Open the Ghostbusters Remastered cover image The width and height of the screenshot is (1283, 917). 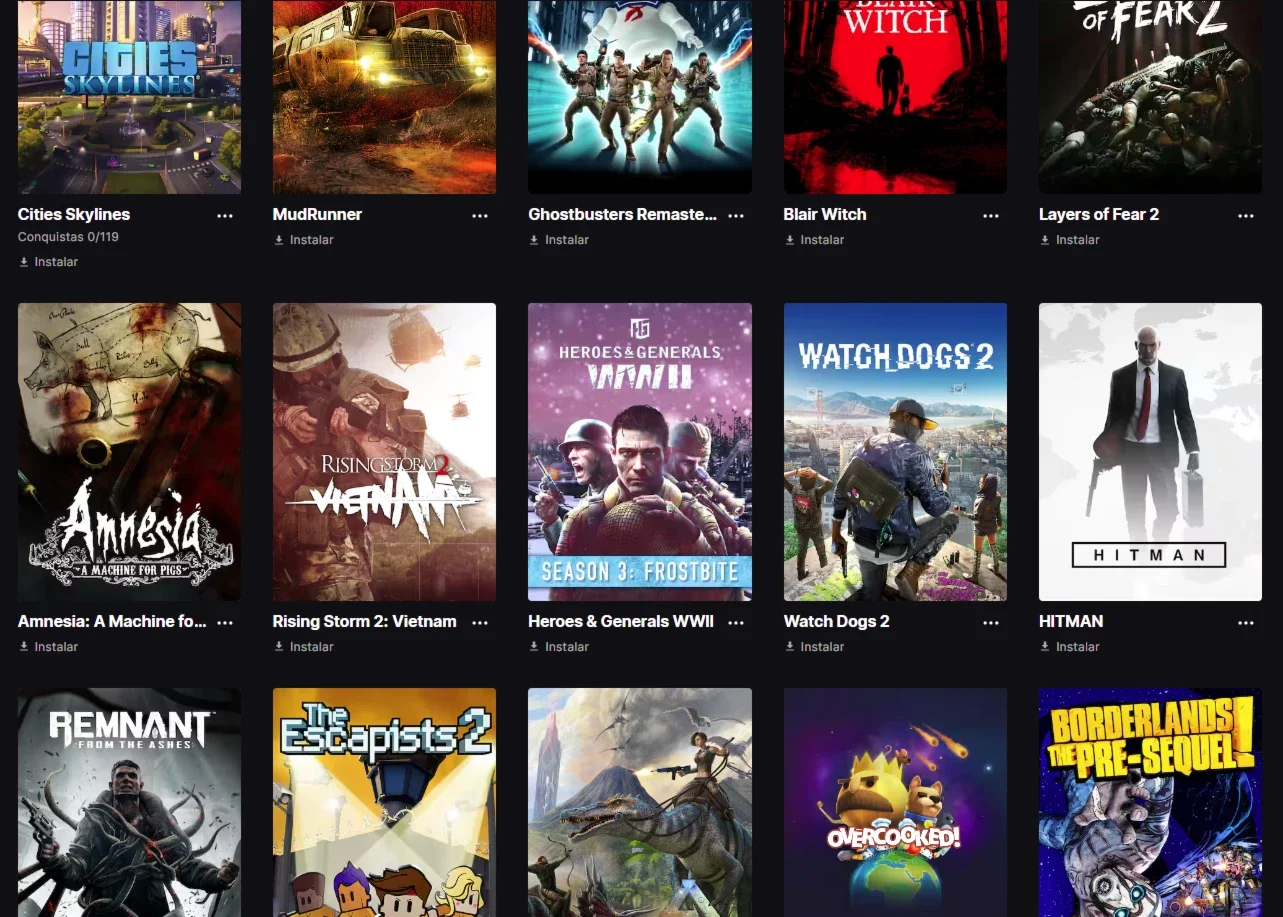640,97
